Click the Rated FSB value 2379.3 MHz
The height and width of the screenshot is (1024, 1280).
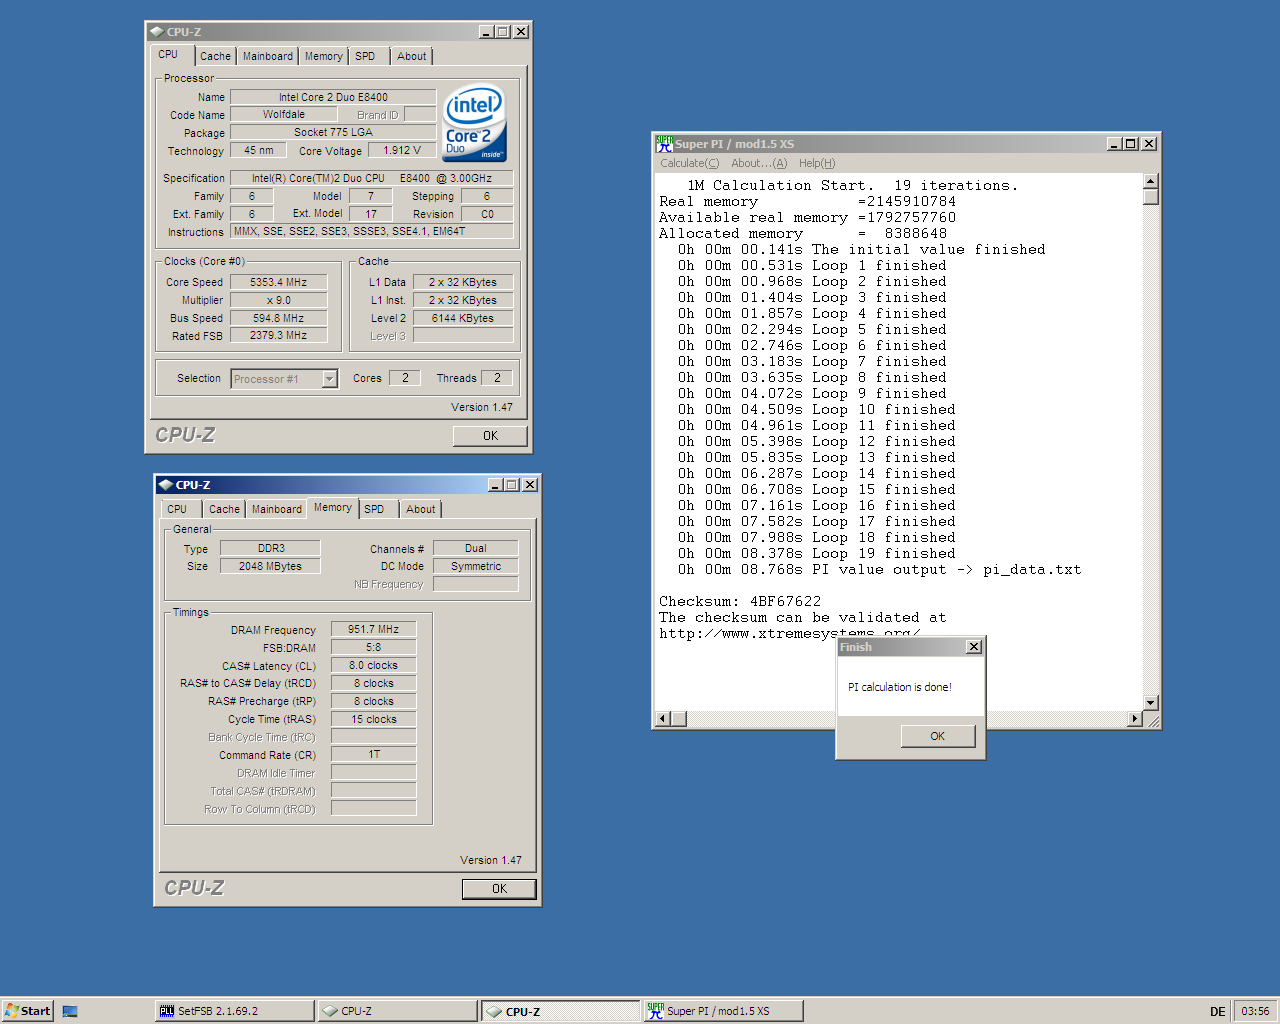coord(279,336)
